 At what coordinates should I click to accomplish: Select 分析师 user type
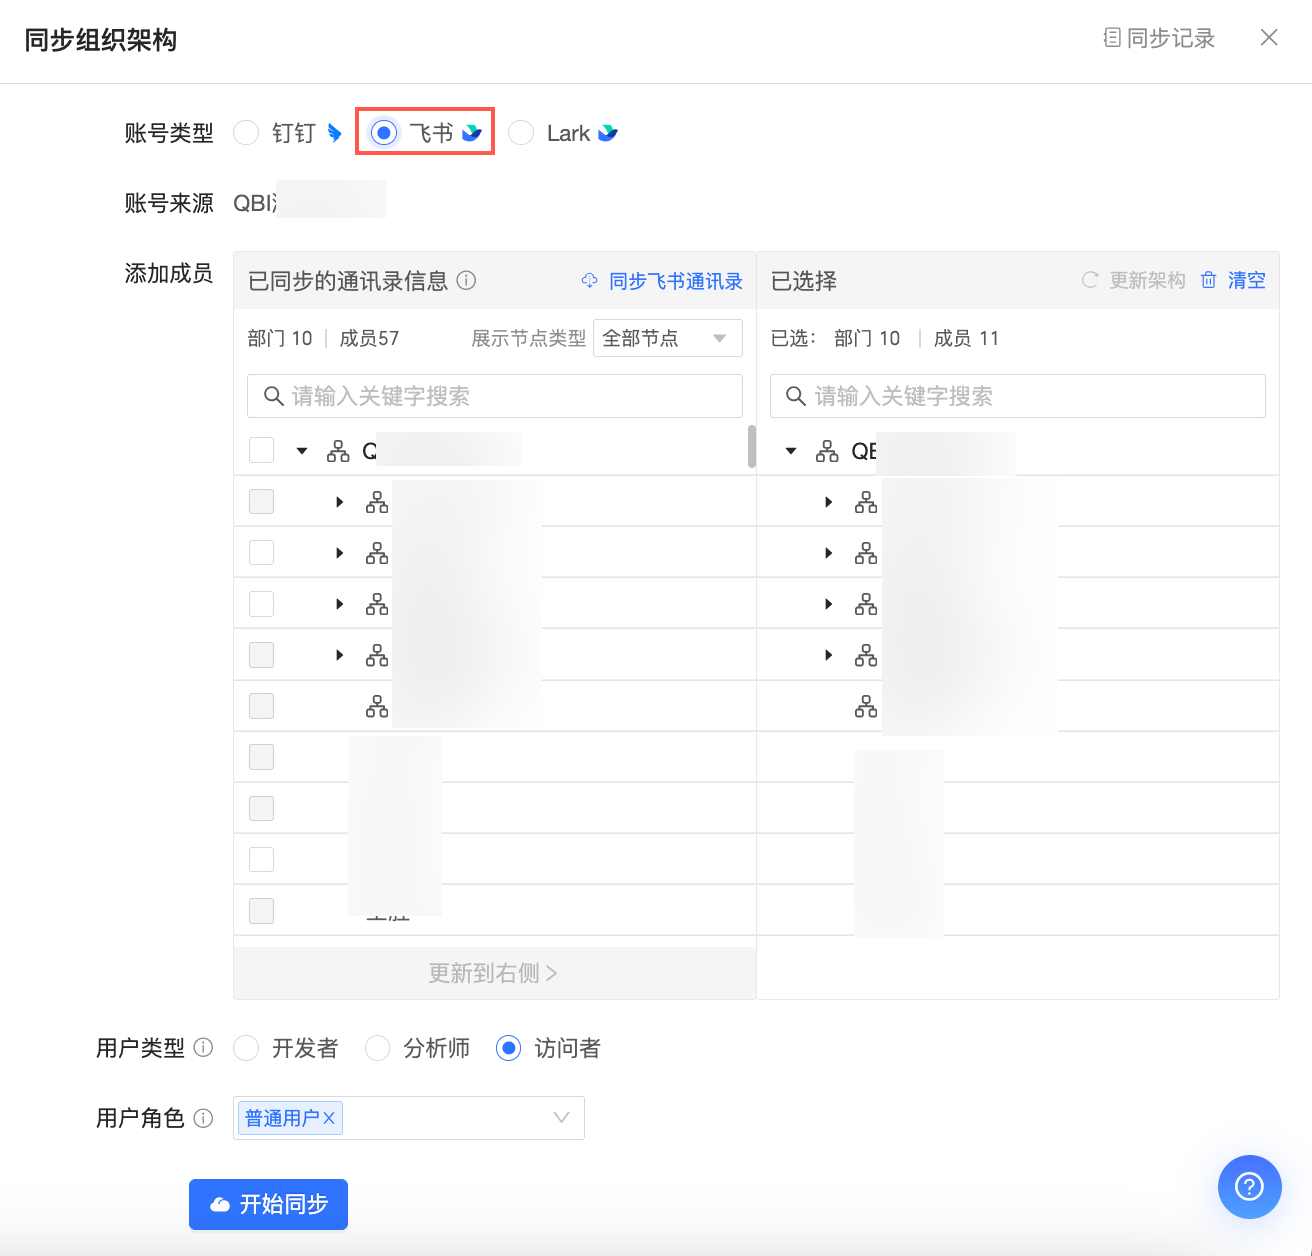[377, 1048]
